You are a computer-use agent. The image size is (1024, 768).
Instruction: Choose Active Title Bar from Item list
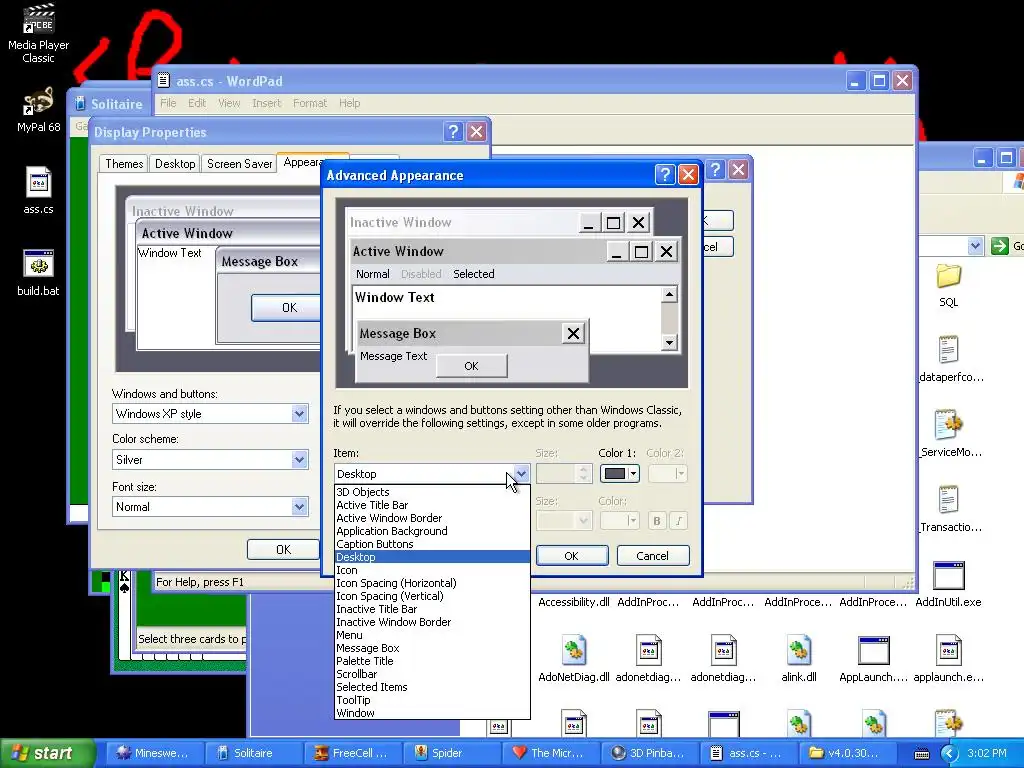[432, 505]
